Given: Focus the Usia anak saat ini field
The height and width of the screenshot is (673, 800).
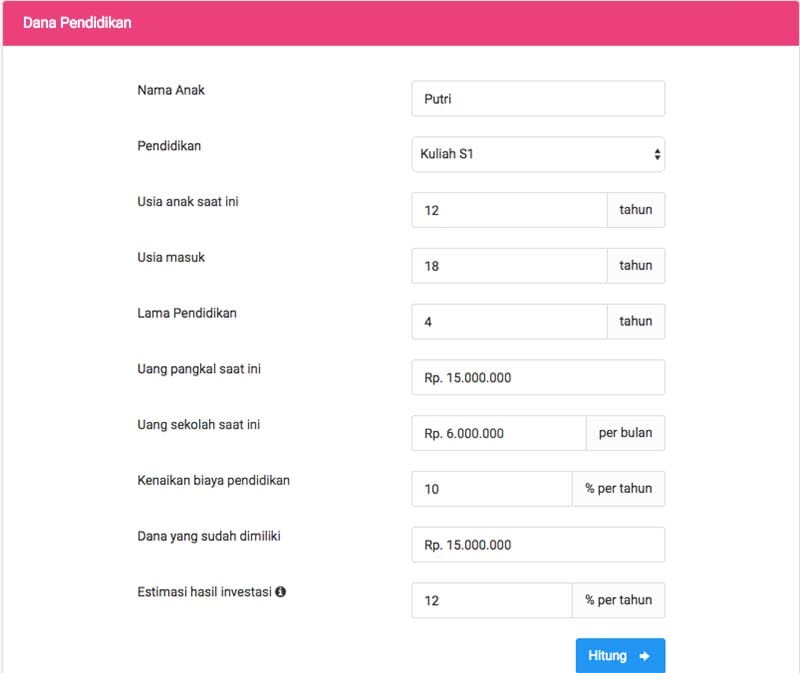Looking at the screenshot, I should point(508,210).
